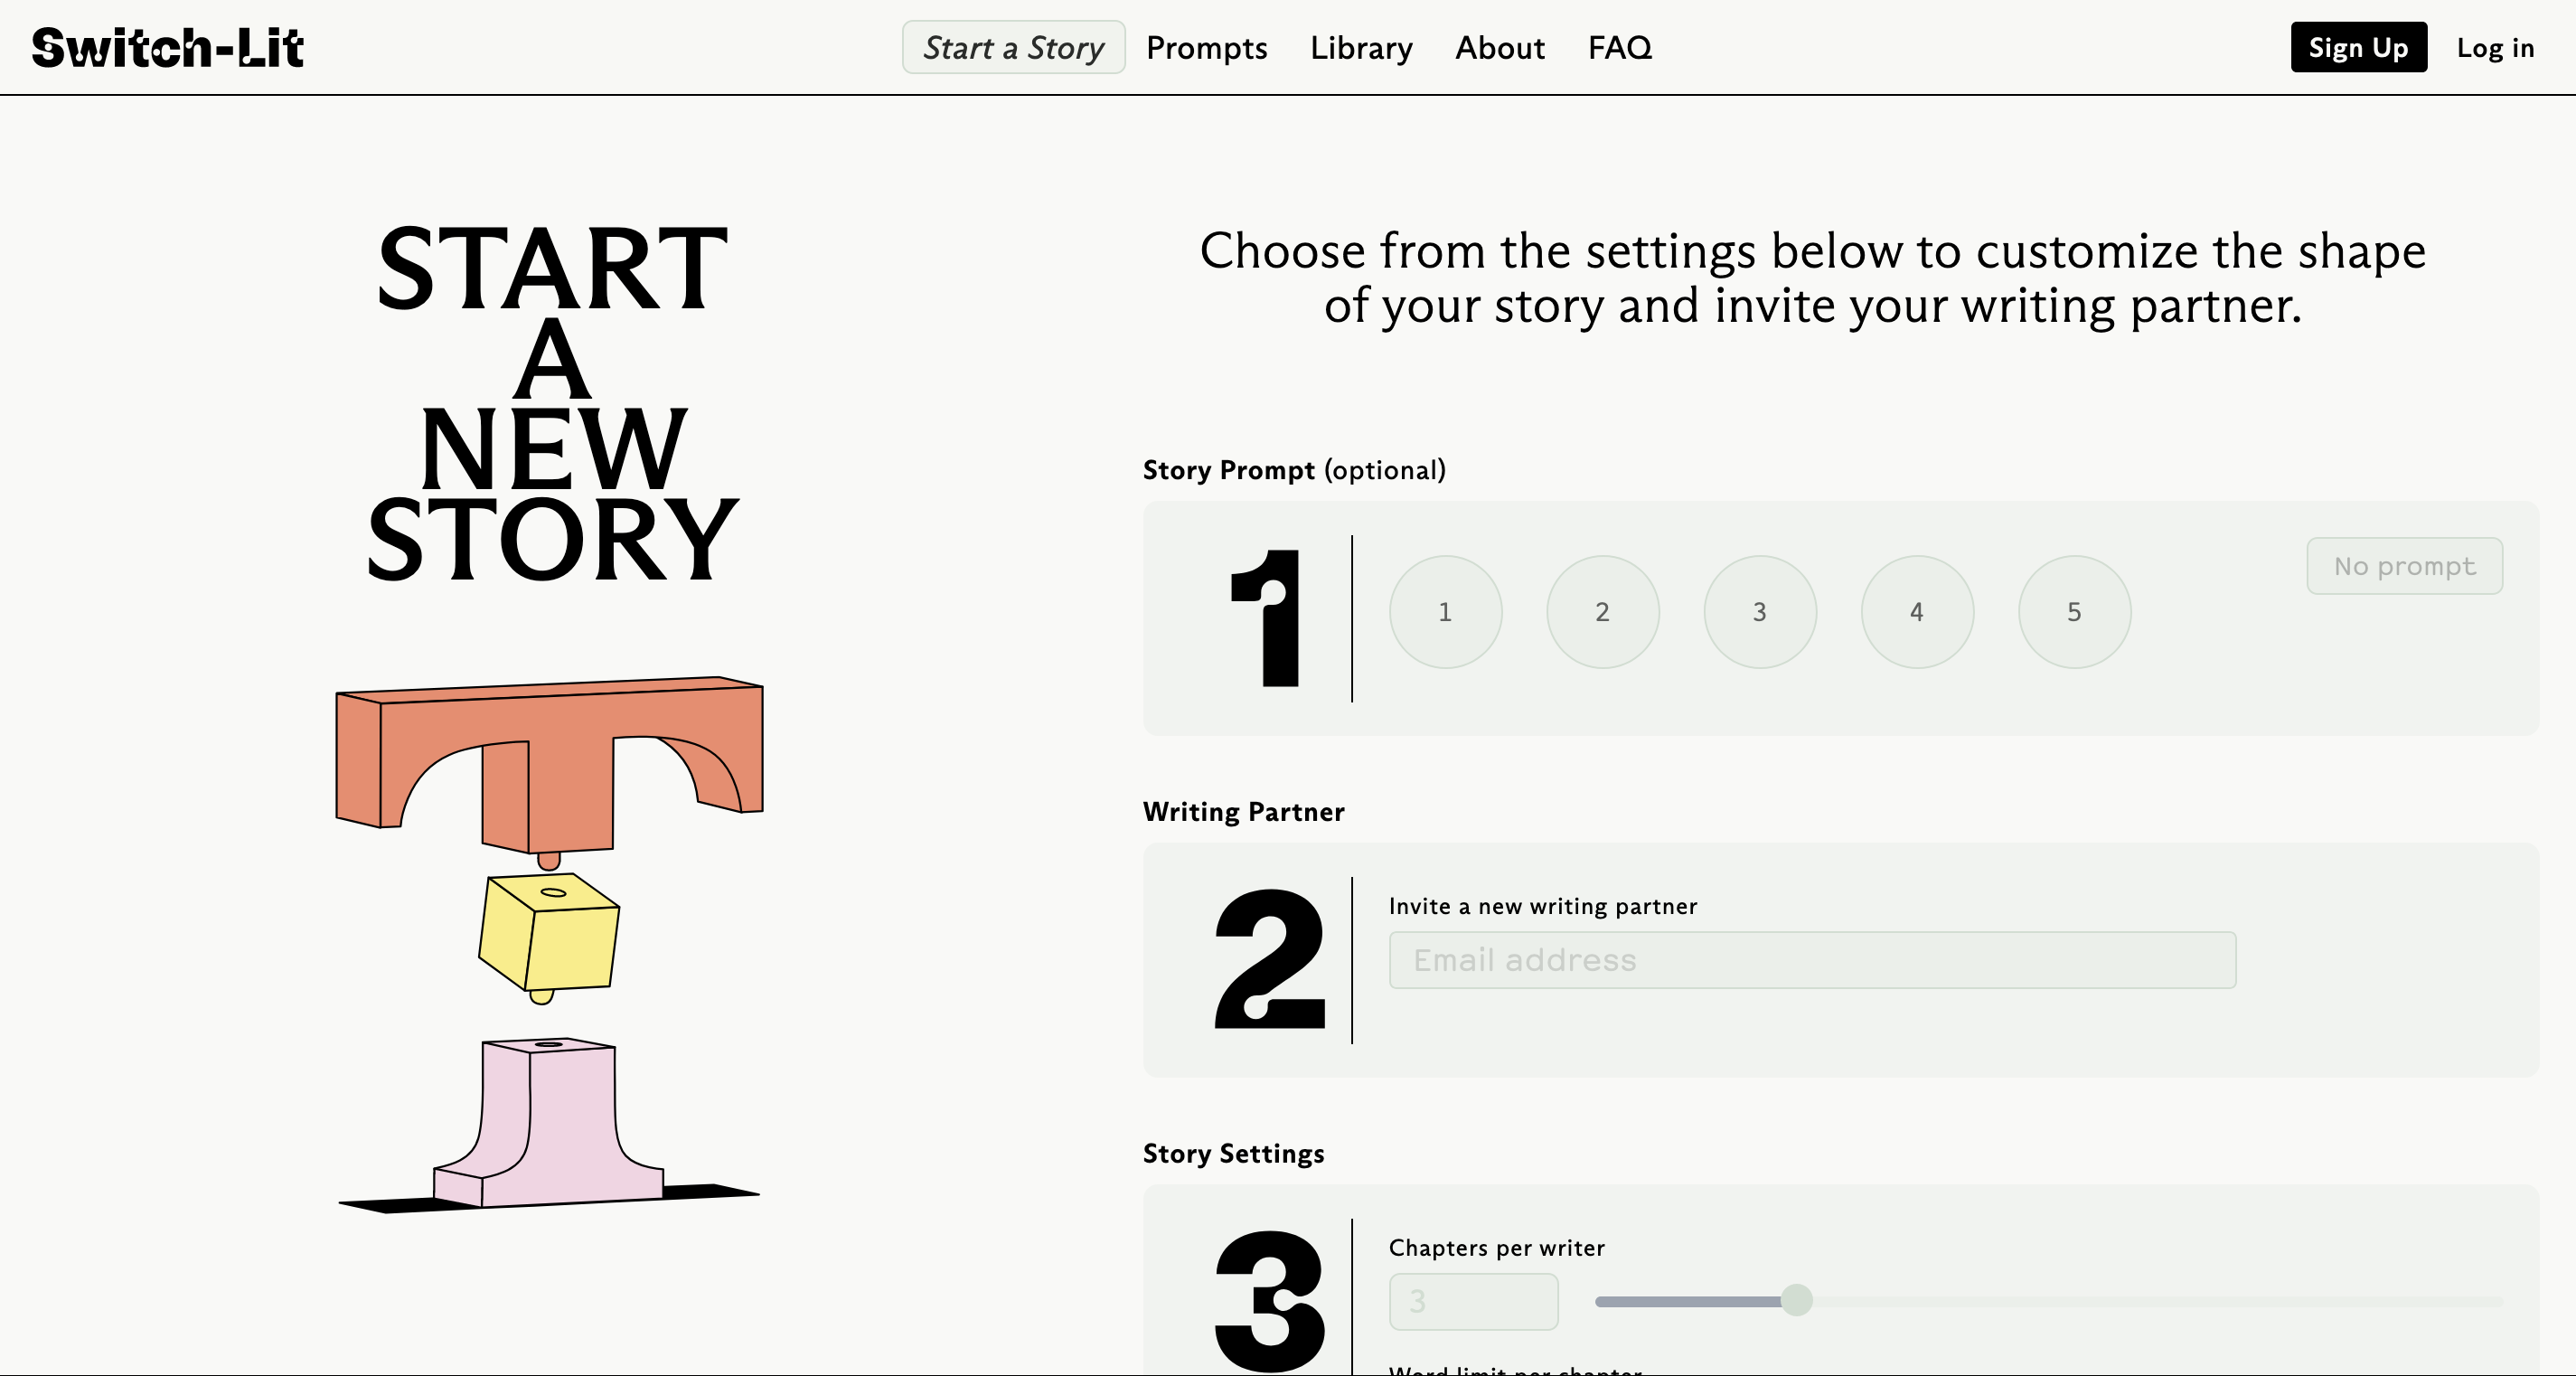The width and height of the screenshot is (2576, 1376).
Task: Click the large step number 2
Action: [x=1269, y=960]
